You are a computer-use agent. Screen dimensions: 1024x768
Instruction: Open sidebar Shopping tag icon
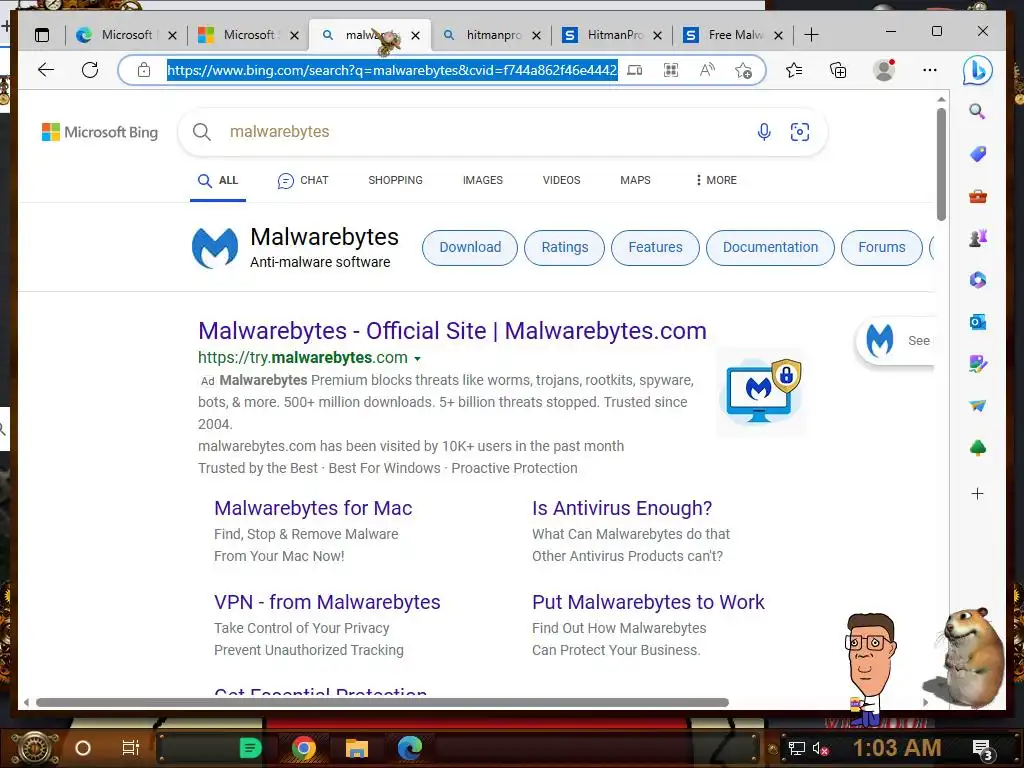[x=978, y=154]
